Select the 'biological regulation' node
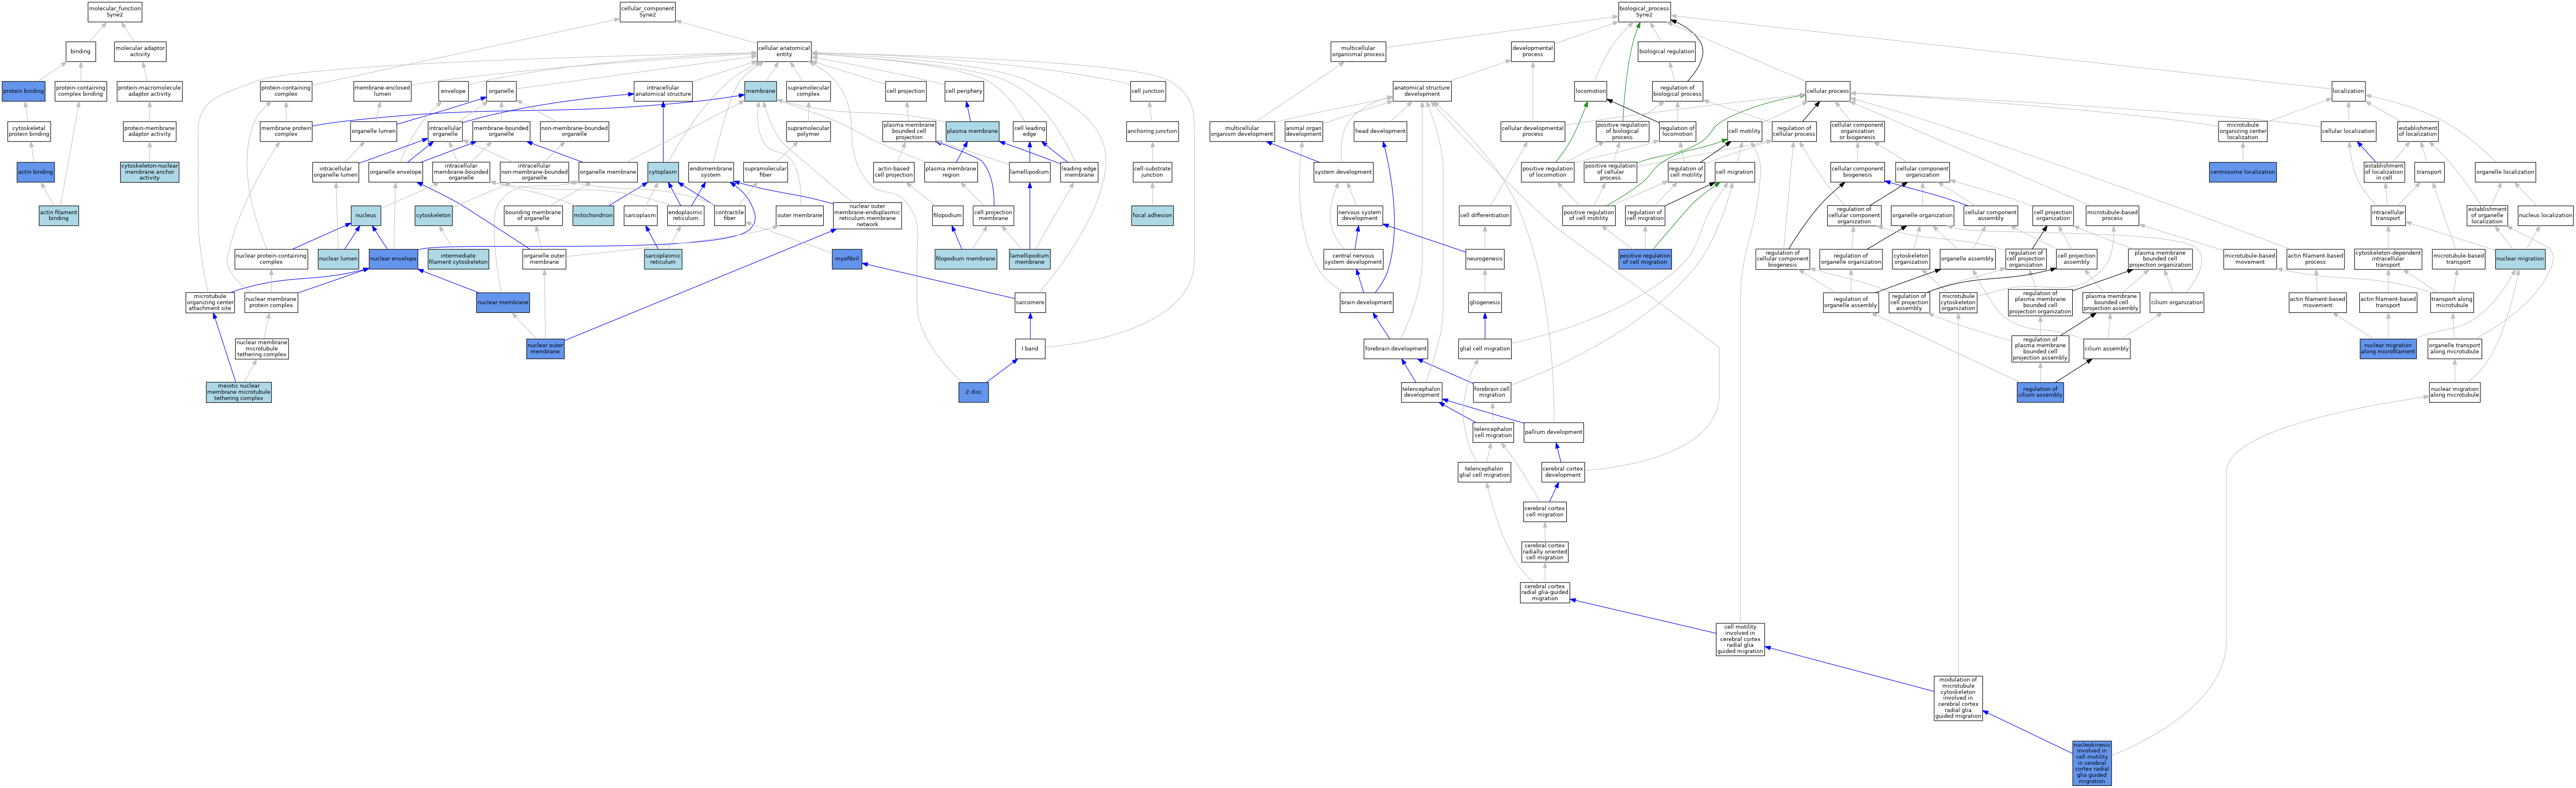 click(1666, 52)
